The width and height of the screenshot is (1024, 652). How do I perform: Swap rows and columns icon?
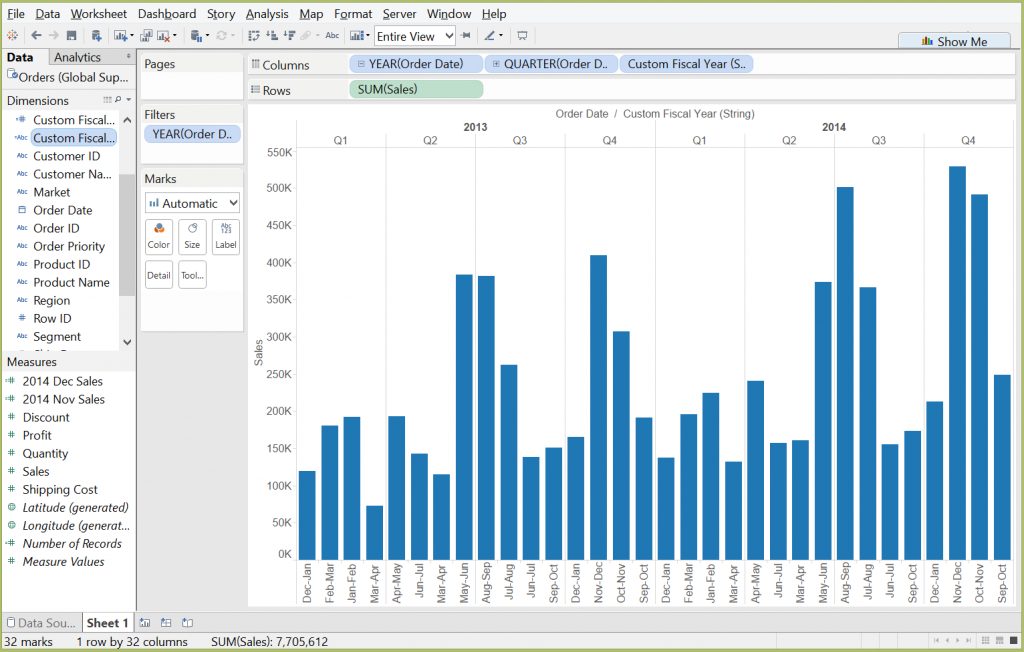click(x=254, y=36)
